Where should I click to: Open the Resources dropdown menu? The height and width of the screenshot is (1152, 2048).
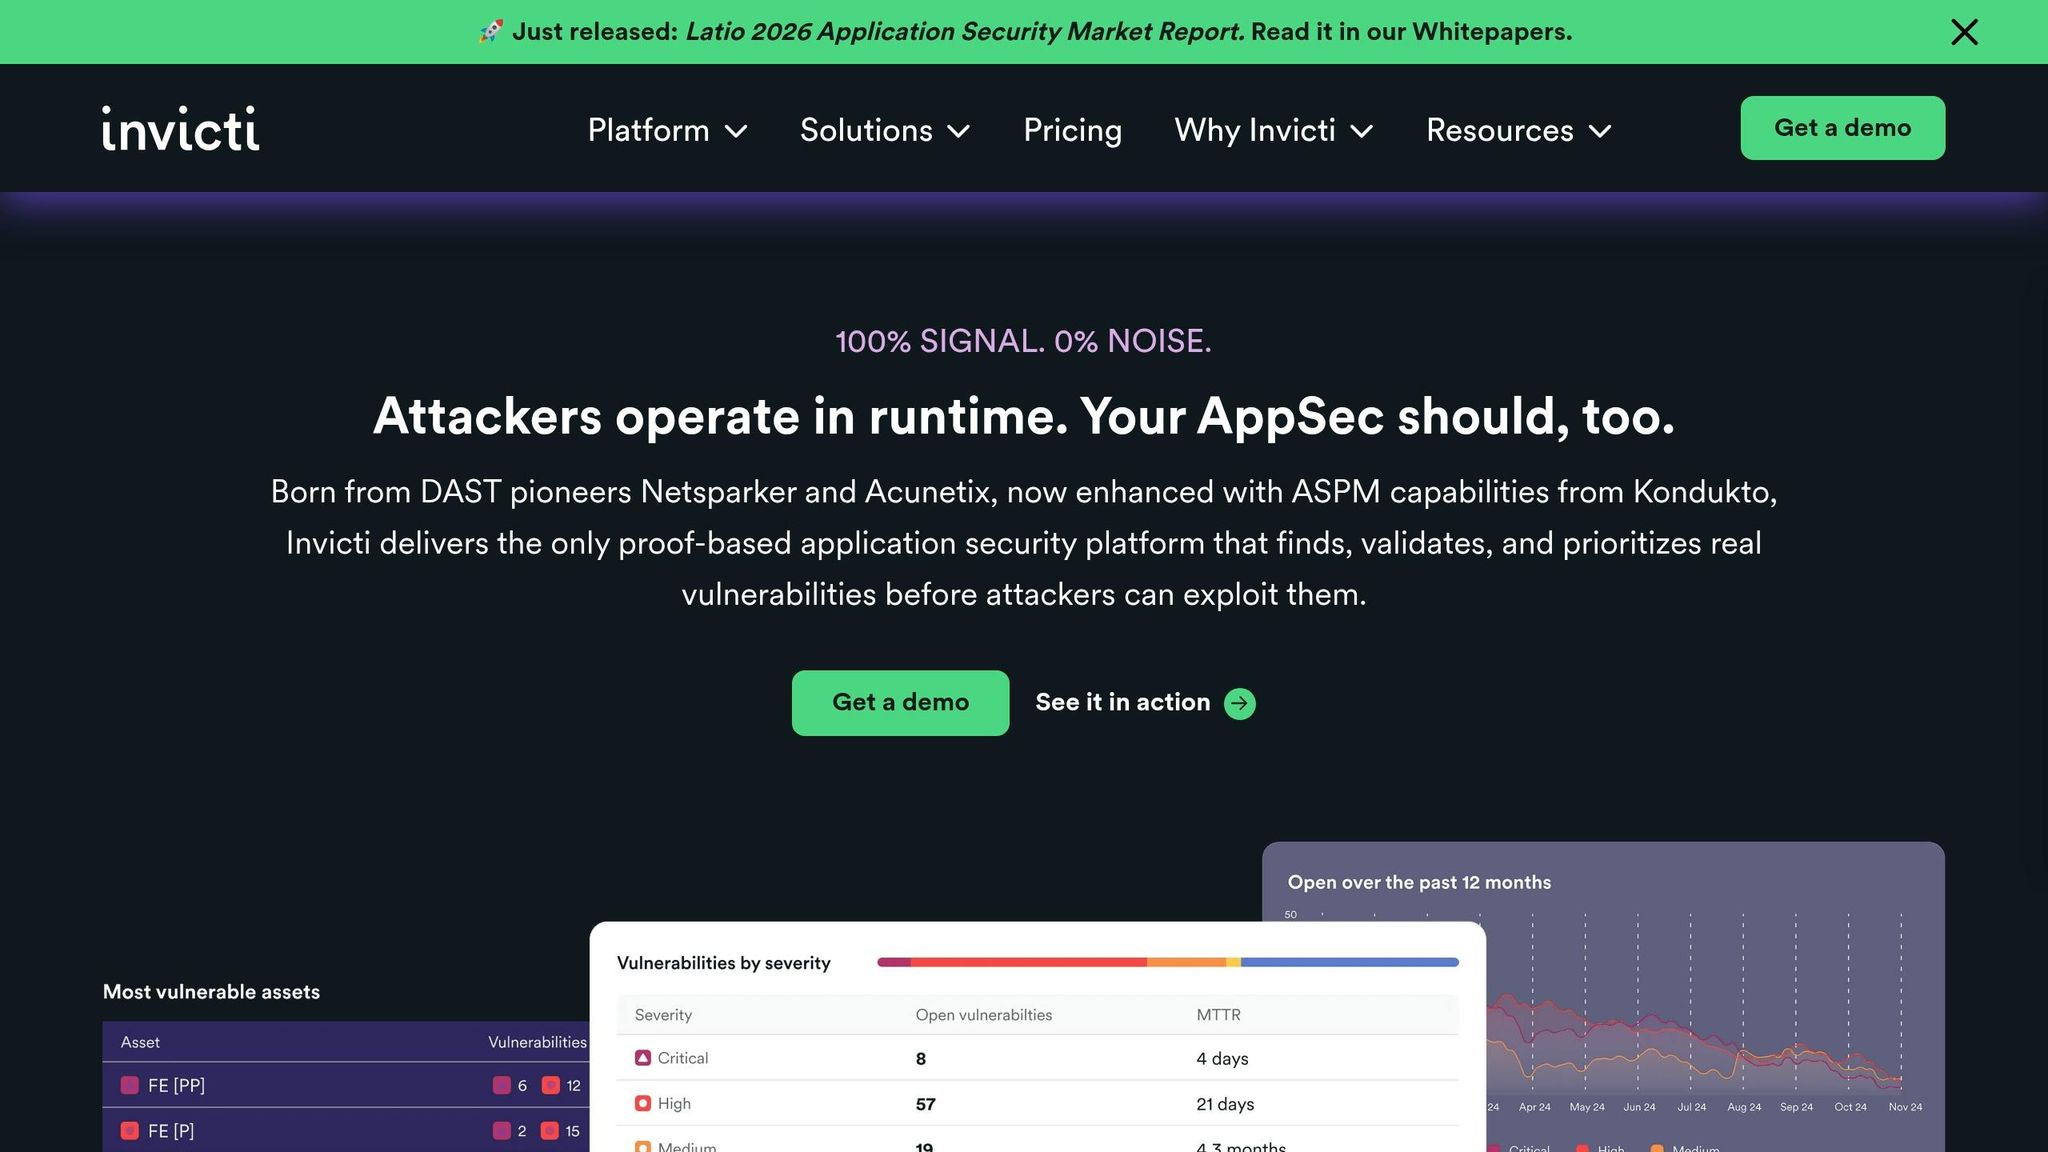[1518, 130]
